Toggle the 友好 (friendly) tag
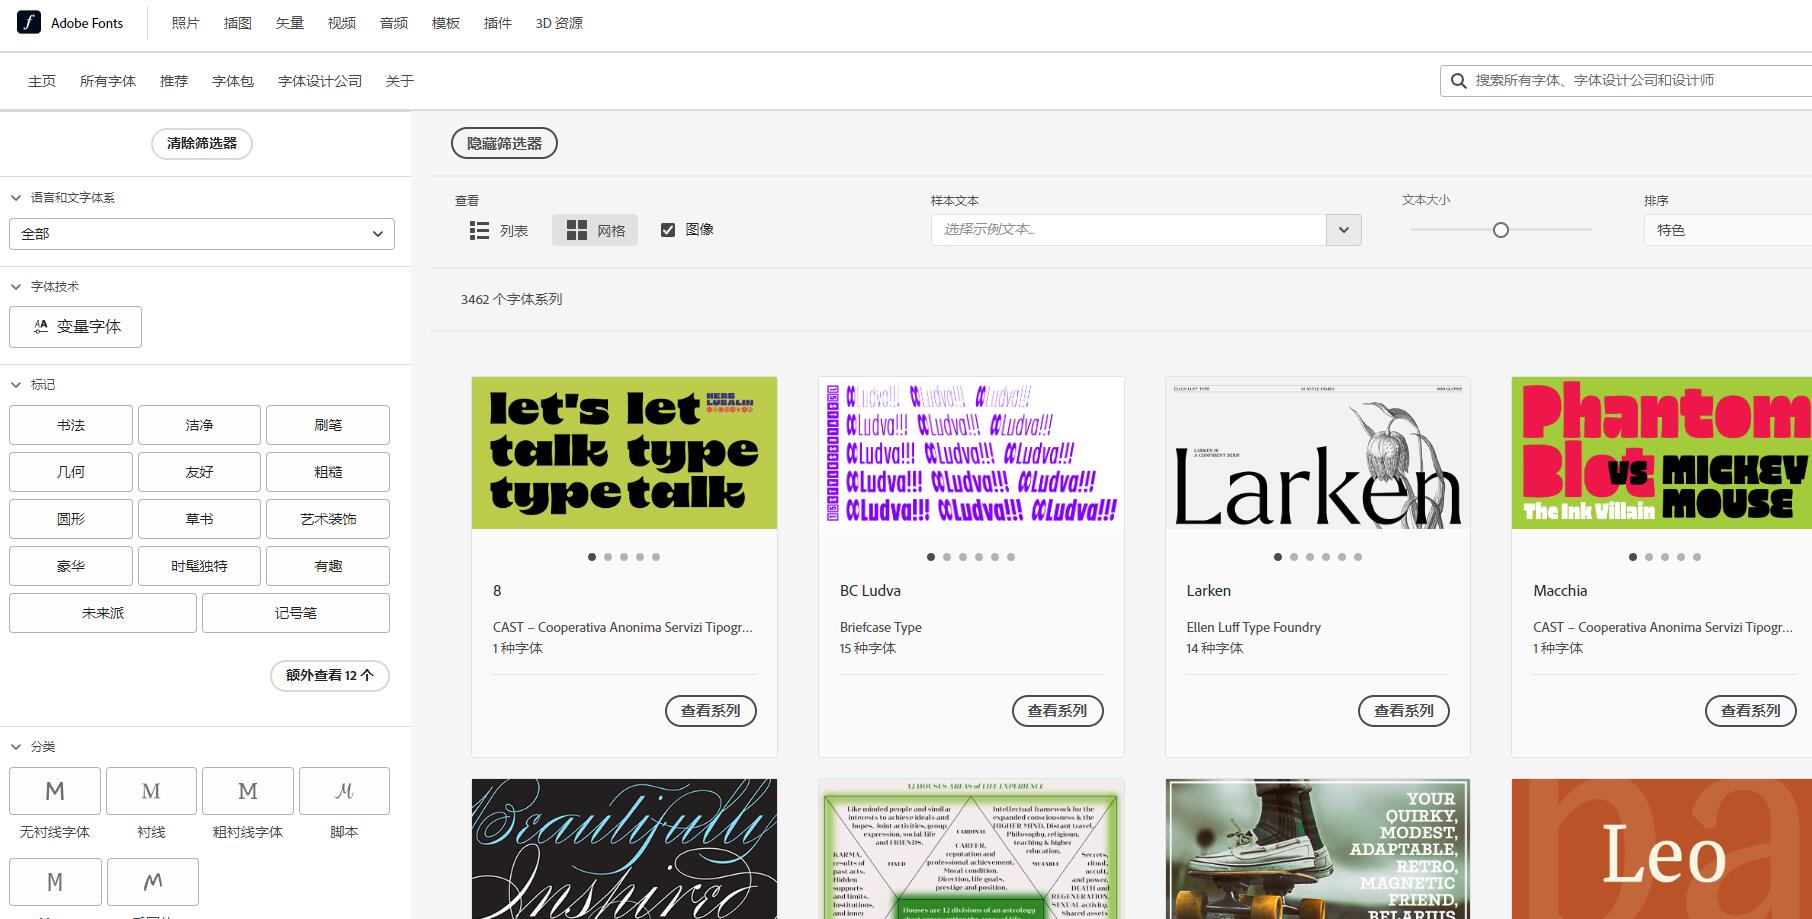Screen dimensions: 1812x919 (x=199, y=472)
